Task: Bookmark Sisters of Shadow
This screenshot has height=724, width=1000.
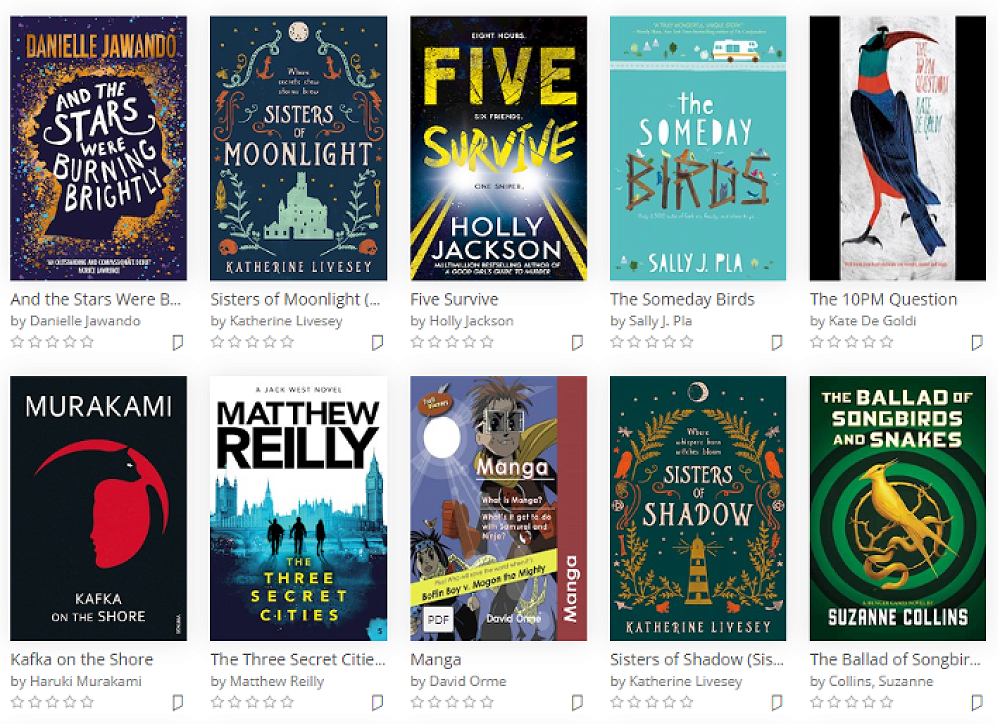Action: tap(777, 702)
